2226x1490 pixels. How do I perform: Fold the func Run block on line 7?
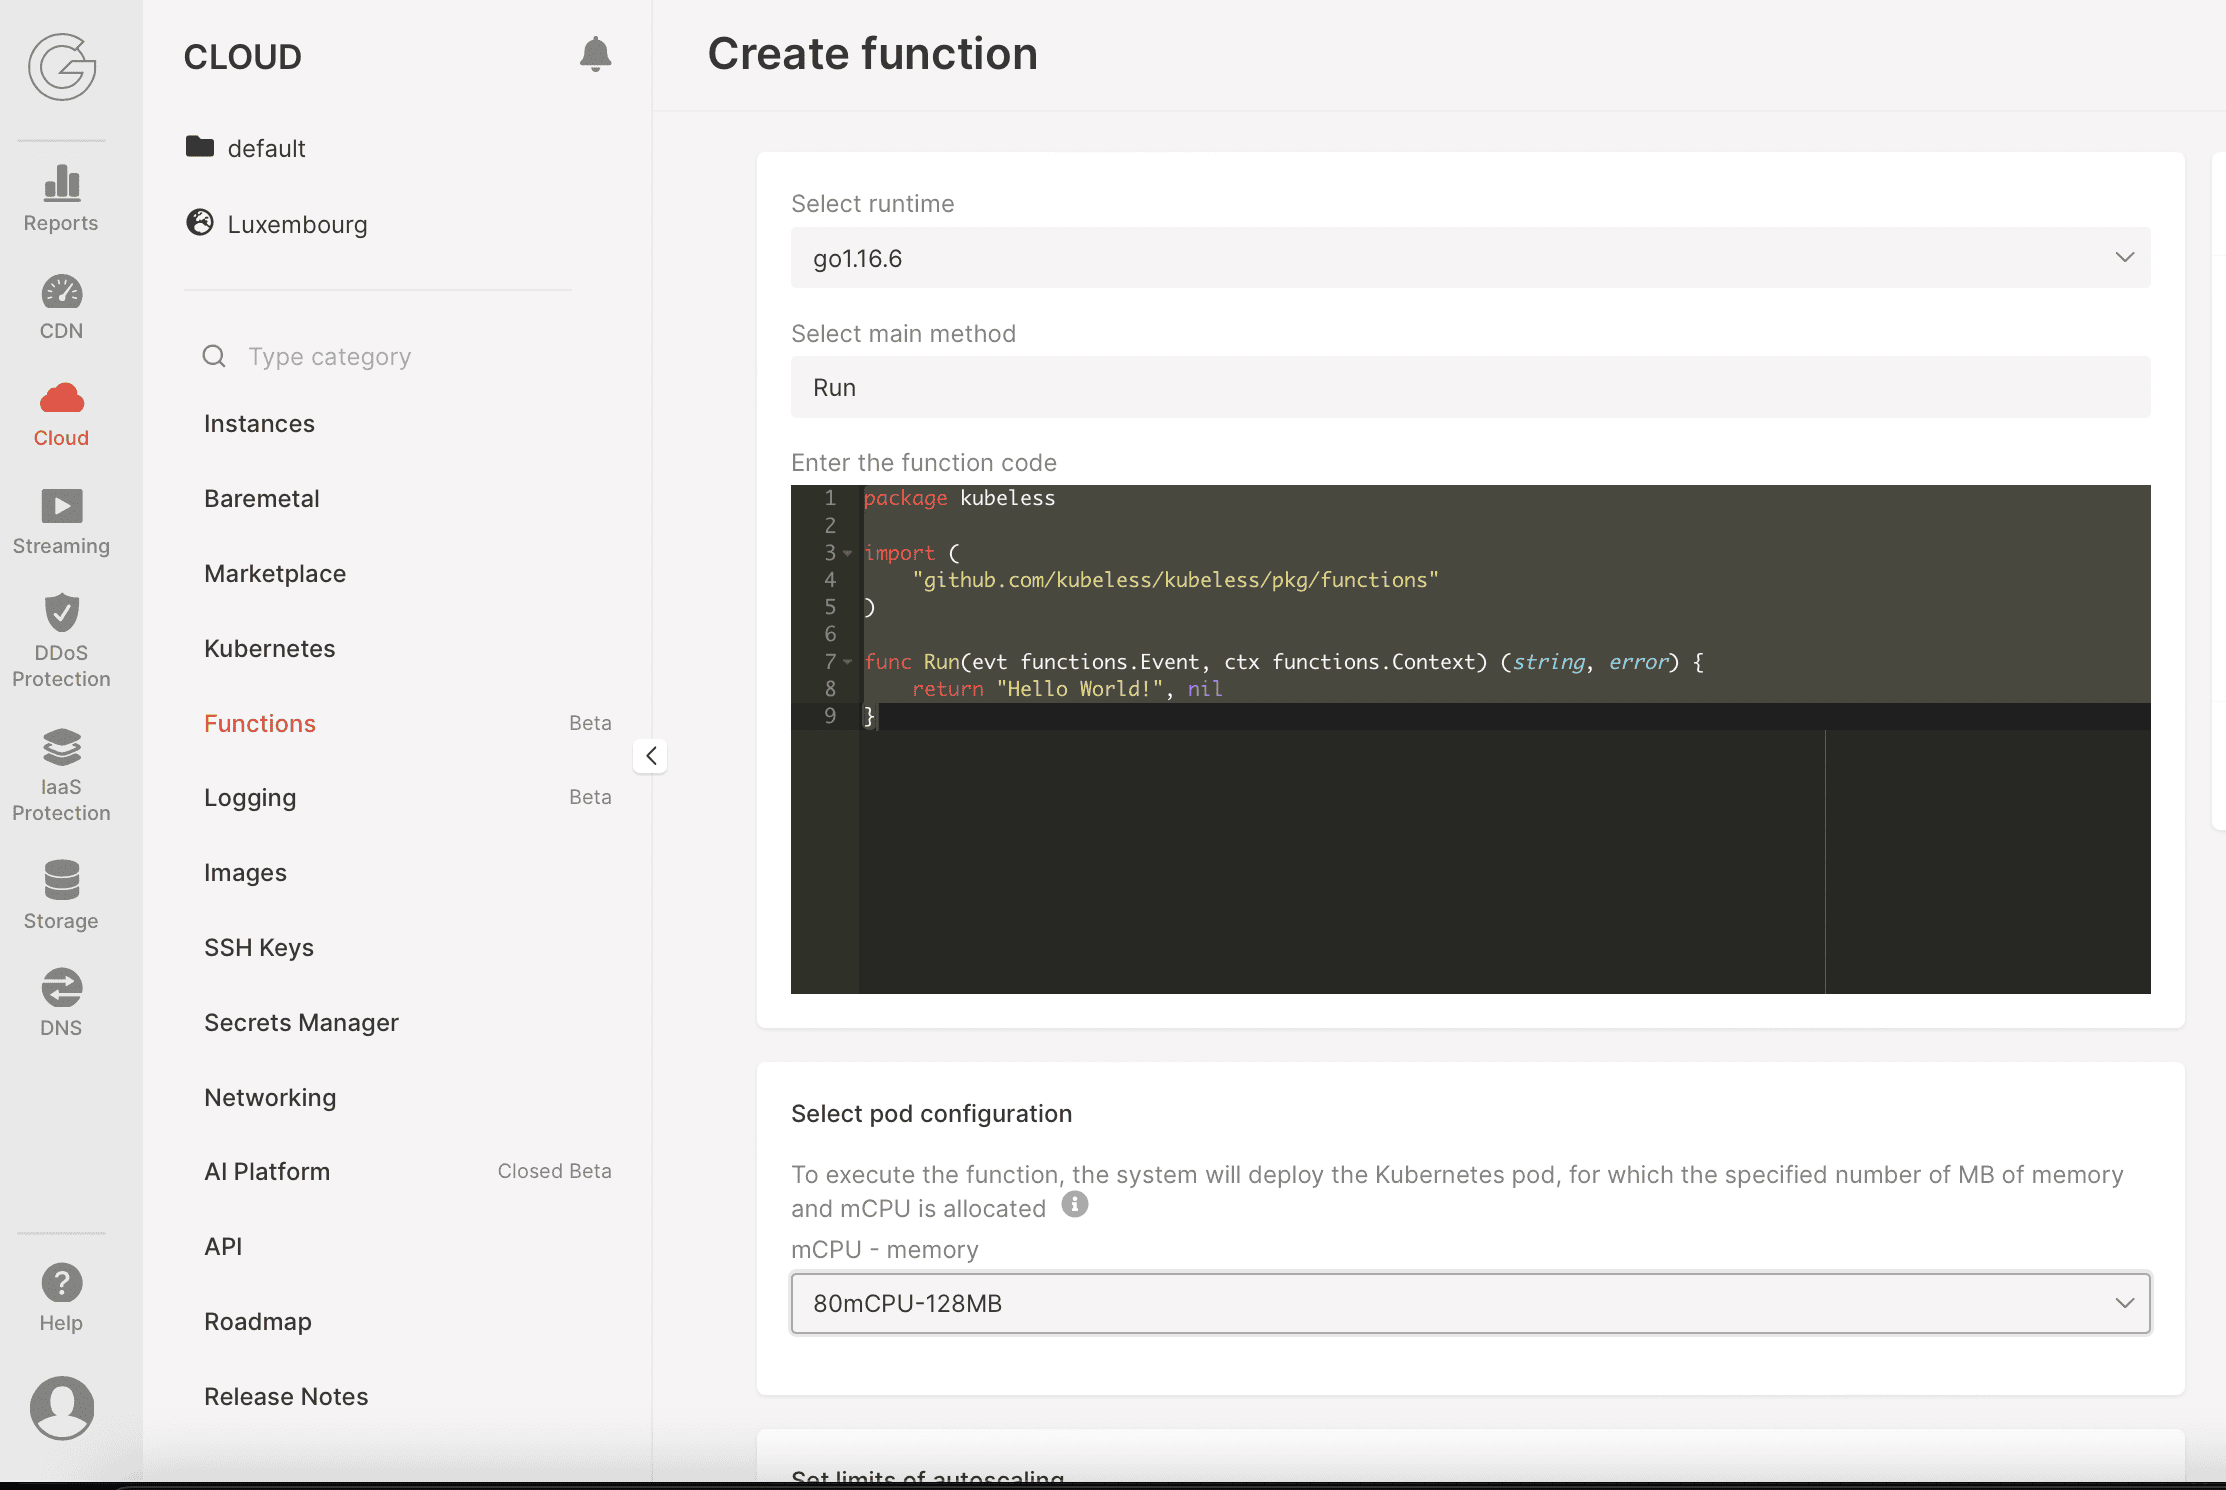tap(847, 662)
